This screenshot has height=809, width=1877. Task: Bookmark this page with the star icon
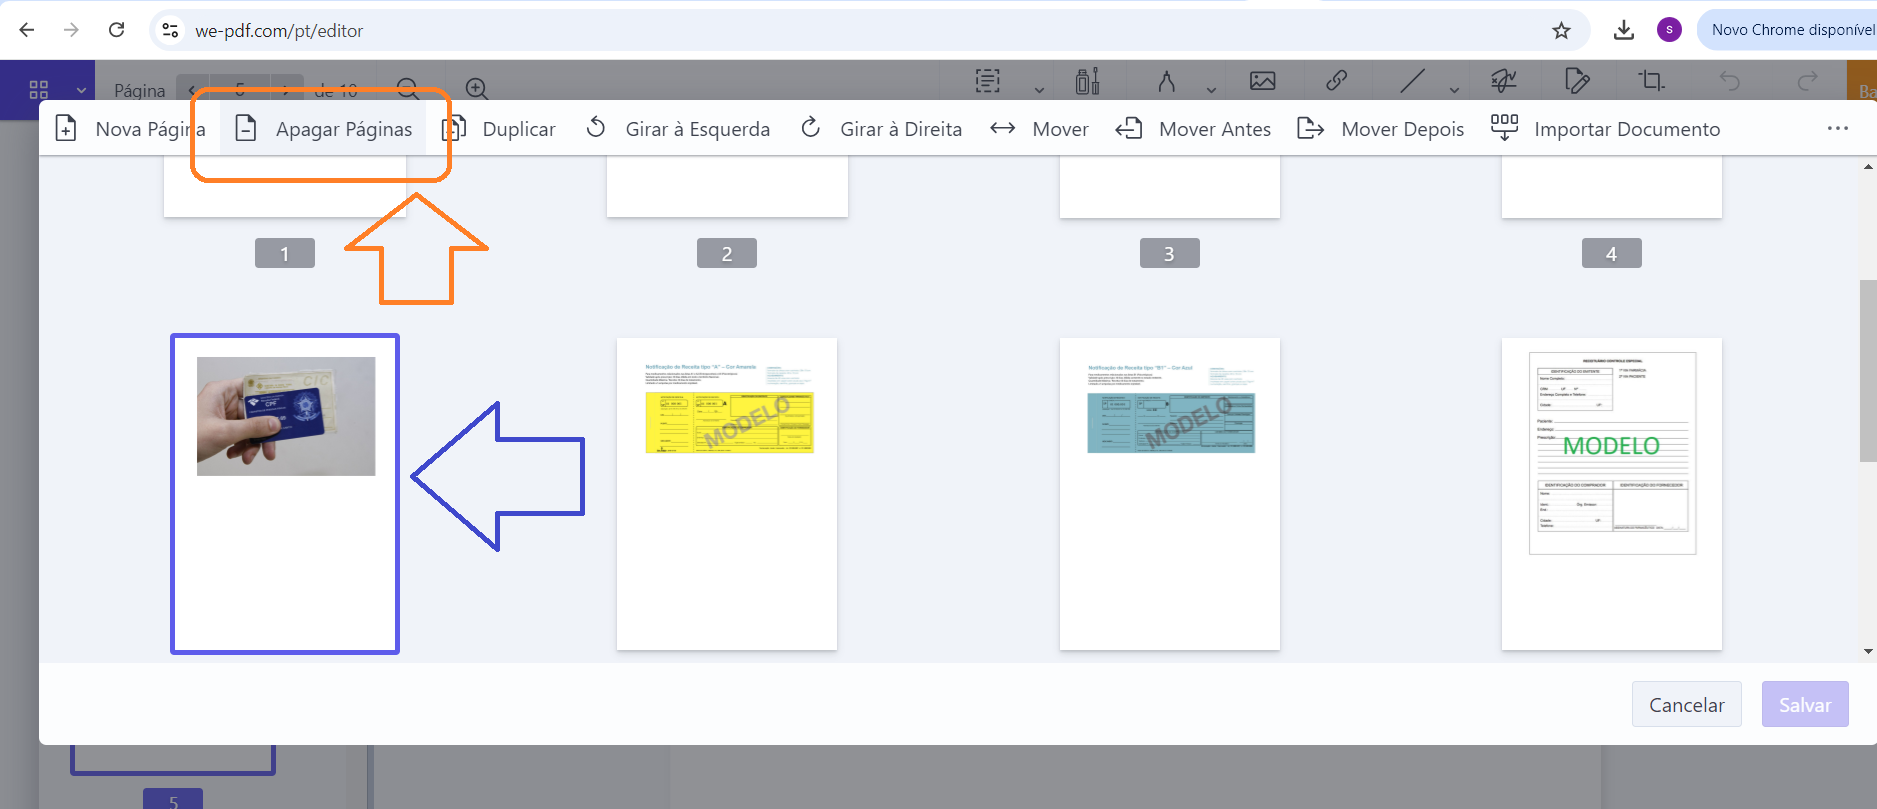point(1561,31)
